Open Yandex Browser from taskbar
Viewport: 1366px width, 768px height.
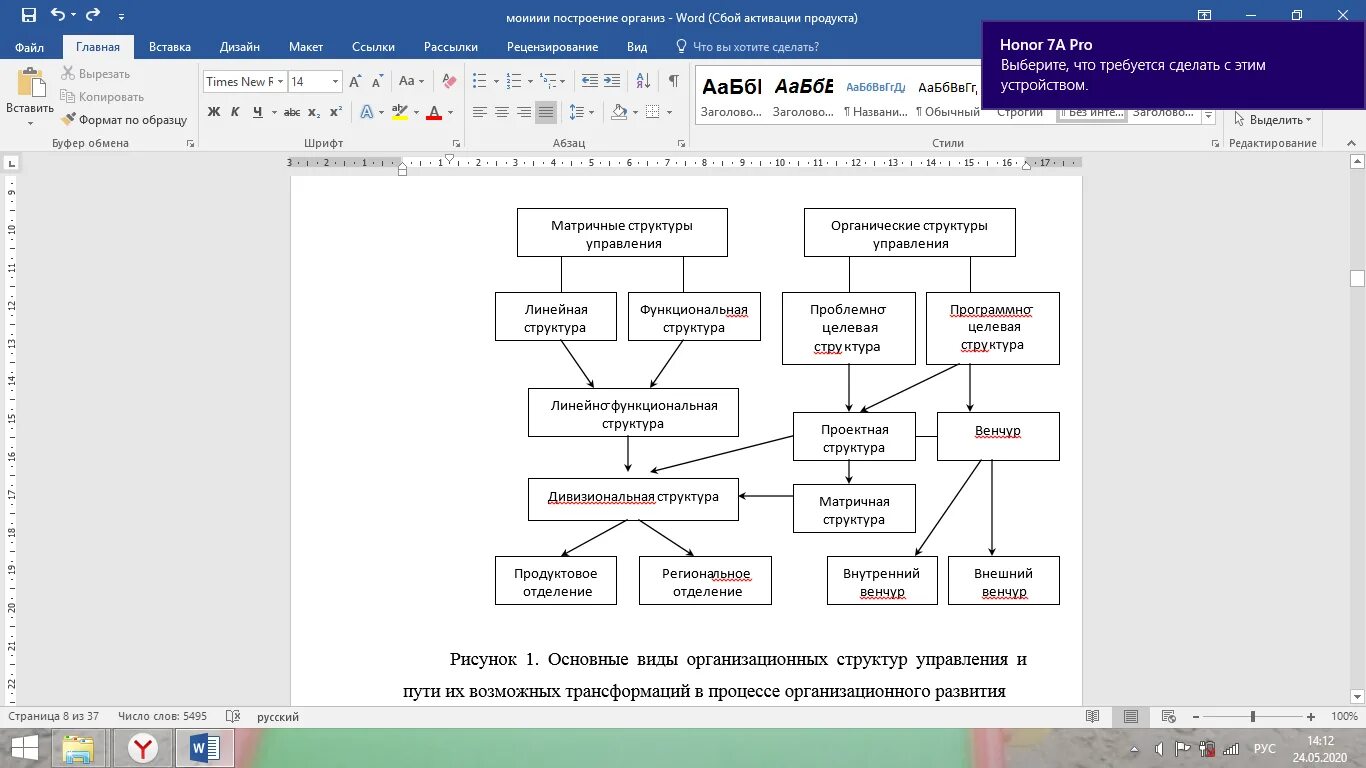click(143, 748)
